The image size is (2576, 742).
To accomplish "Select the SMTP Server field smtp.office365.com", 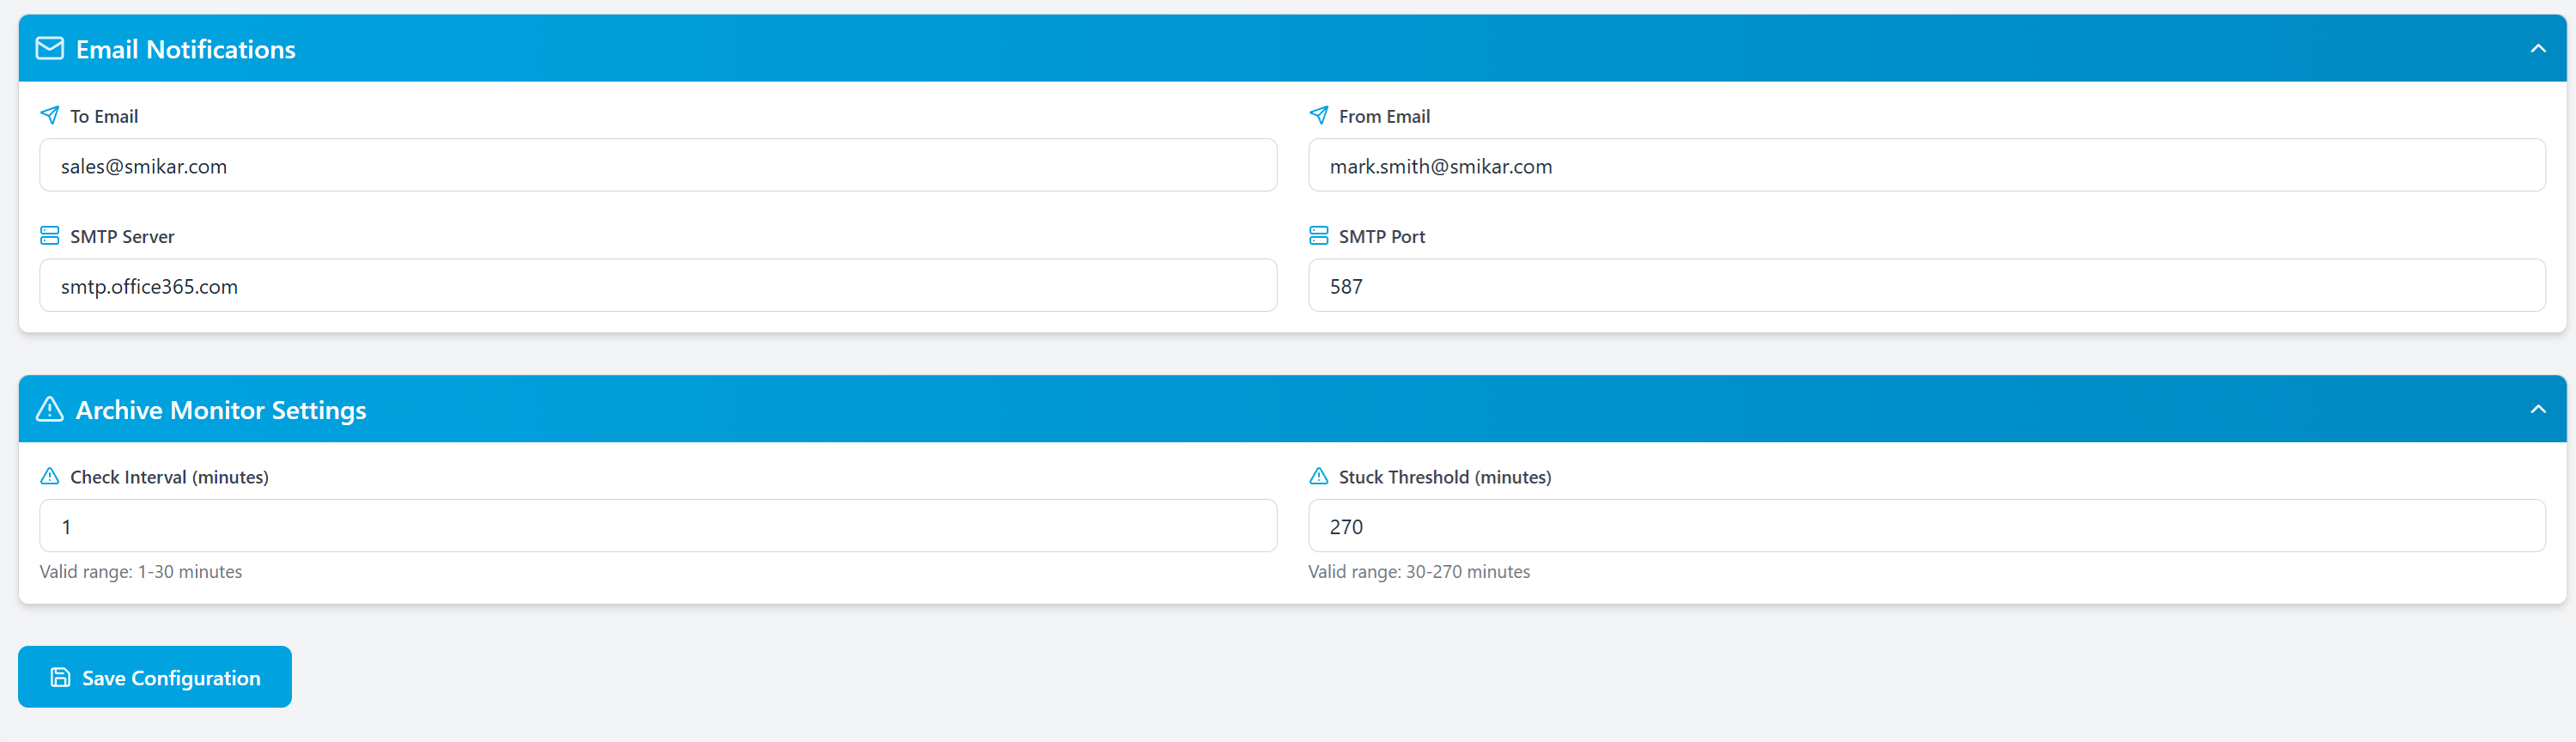I will point(658,285).
